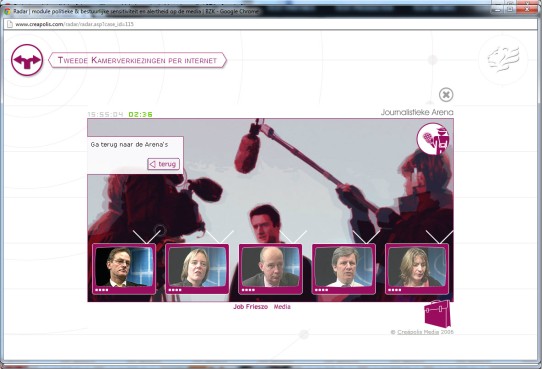Click the Tweede Kamerverkiezingen per internet title banner
The image size is (542, 369).
point(138,60)
